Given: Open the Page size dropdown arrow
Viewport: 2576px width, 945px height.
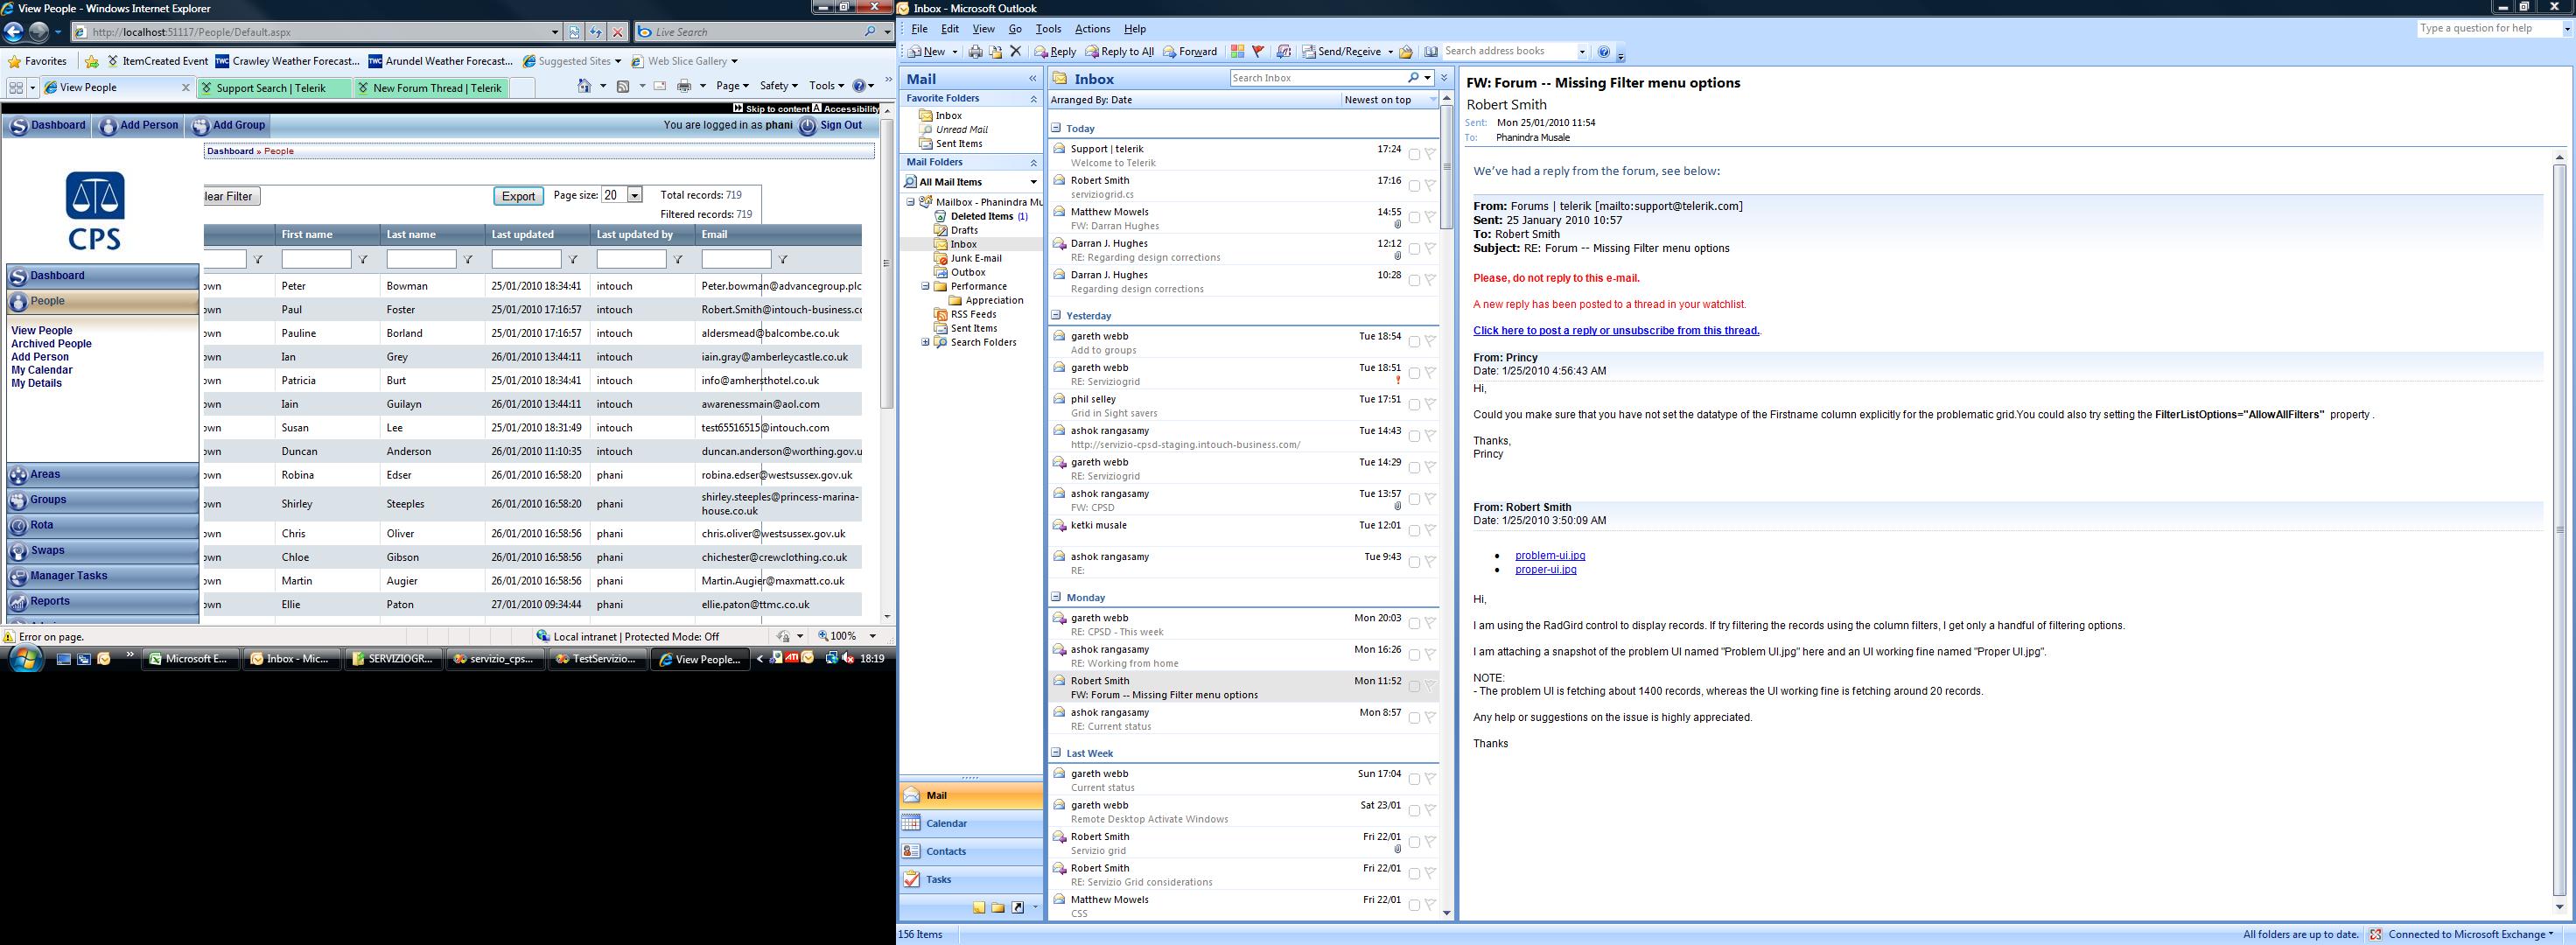Looking at the screenshot, I should point(634,195).
